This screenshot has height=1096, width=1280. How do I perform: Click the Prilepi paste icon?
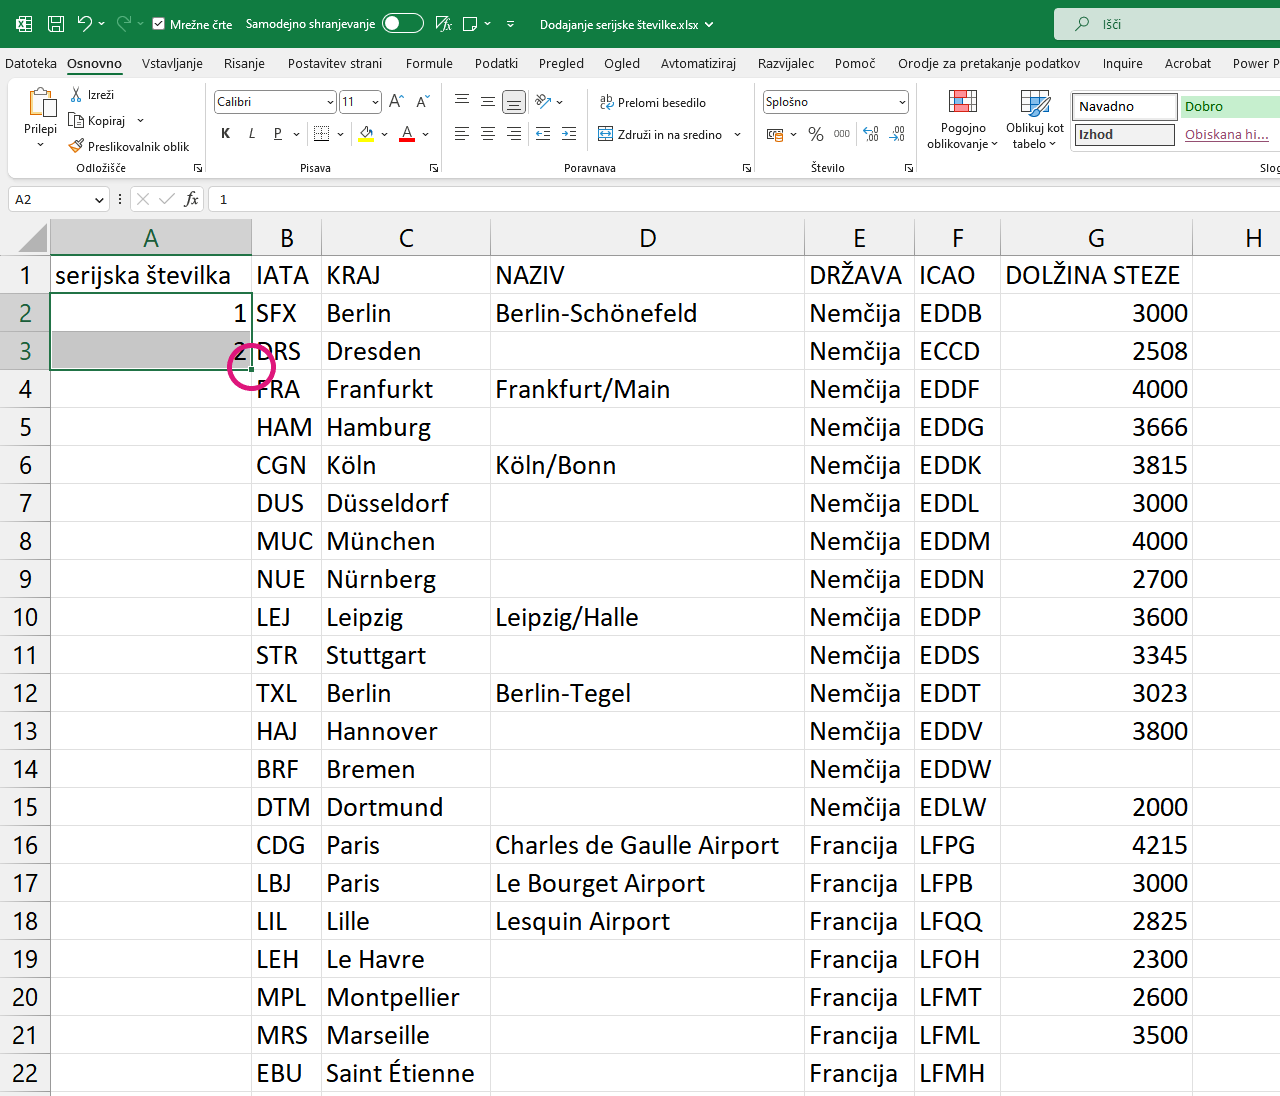point(41,103)
